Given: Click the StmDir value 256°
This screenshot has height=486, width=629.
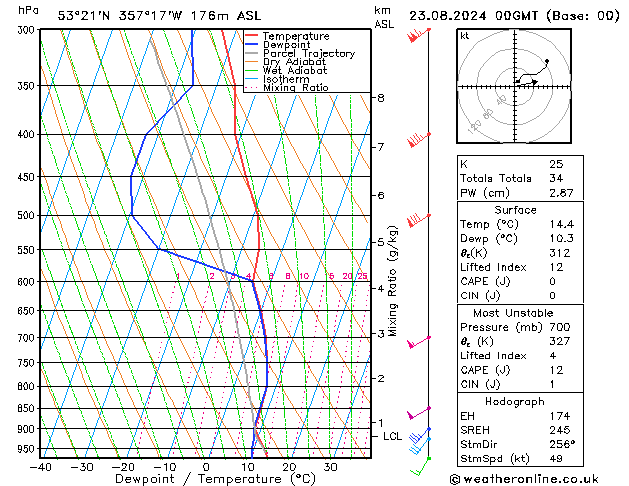Looking at the screenshot, I should click(x=562, y=445).
